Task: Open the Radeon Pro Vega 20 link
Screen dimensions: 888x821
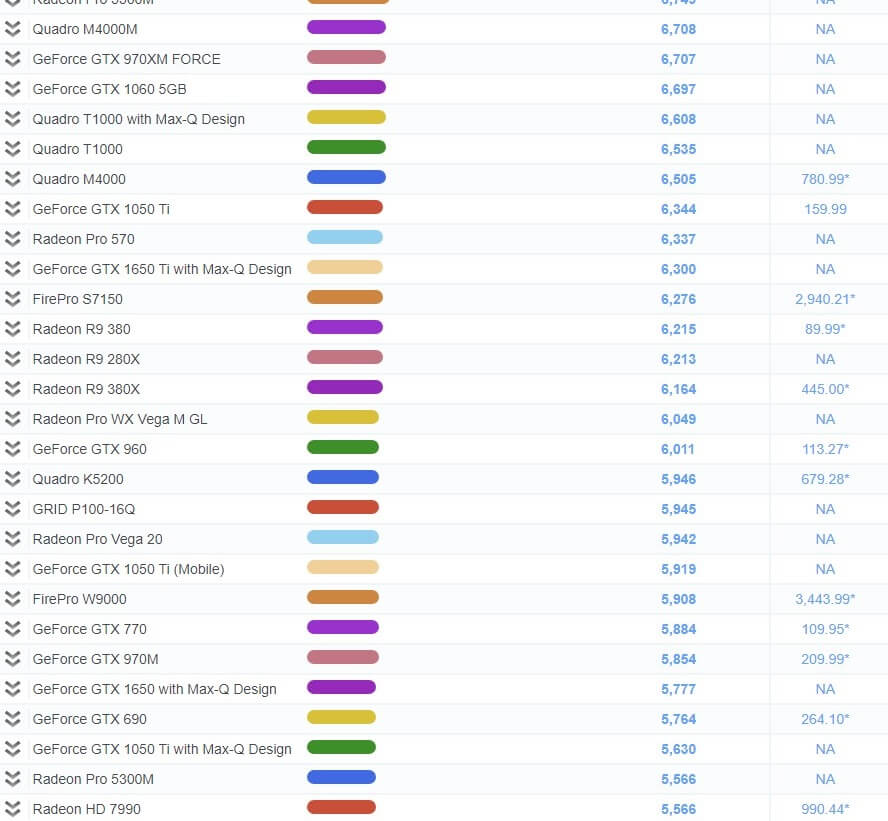Action: (97, 540)
